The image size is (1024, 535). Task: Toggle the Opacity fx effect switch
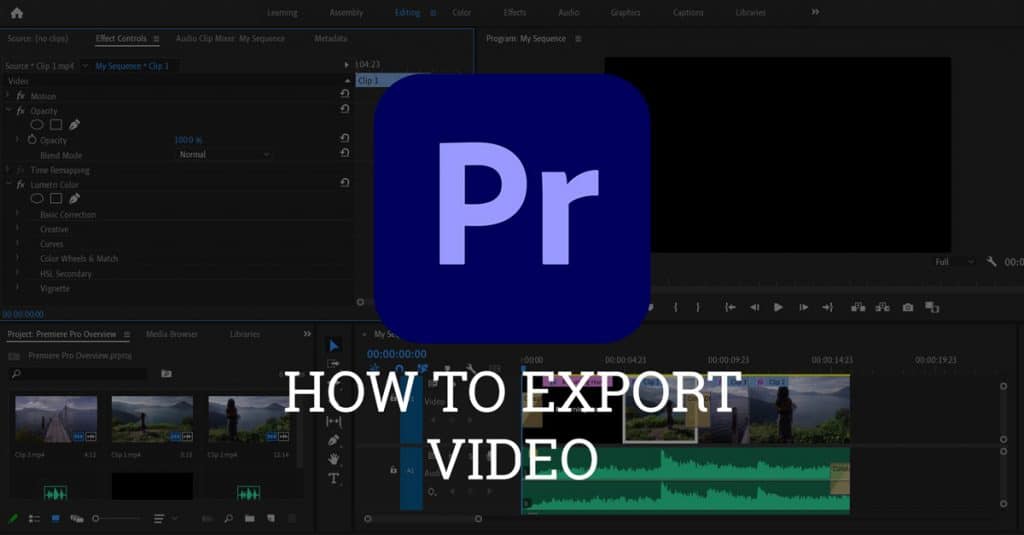click(x=21, y=111)
